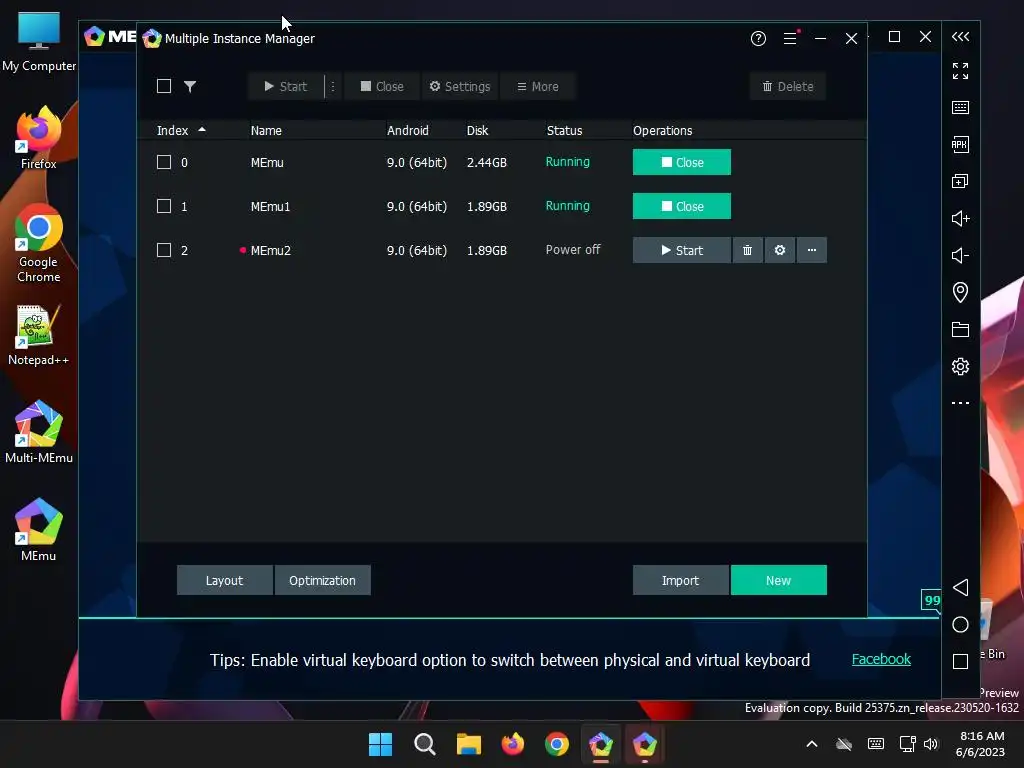The image size is (1024, 768).
Task: Open Multi-MEmu desktop shortcut
Action: pyautogui.click(x=39, y=432)
